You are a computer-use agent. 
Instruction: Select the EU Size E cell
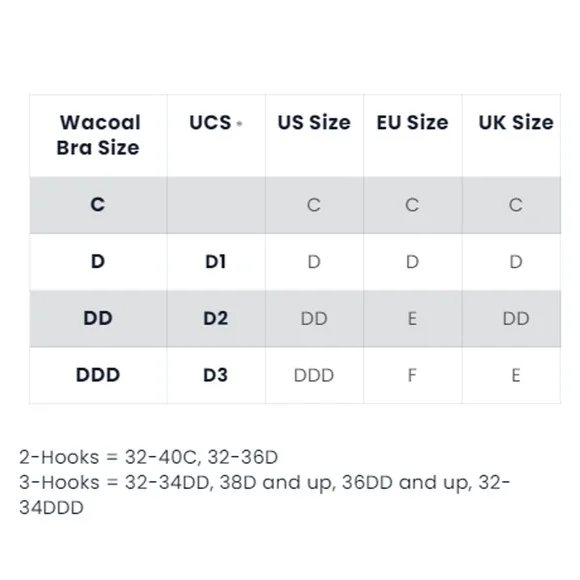(412, 318)
